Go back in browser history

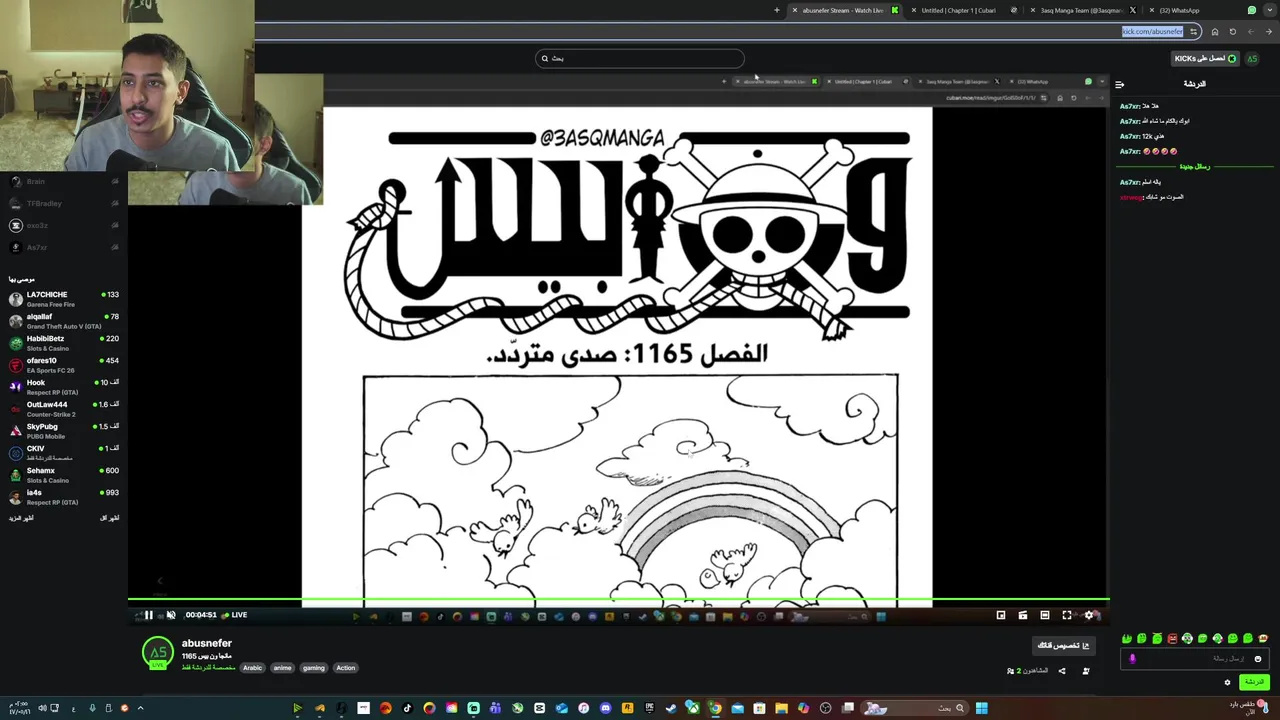click(x=1269, y=32)
